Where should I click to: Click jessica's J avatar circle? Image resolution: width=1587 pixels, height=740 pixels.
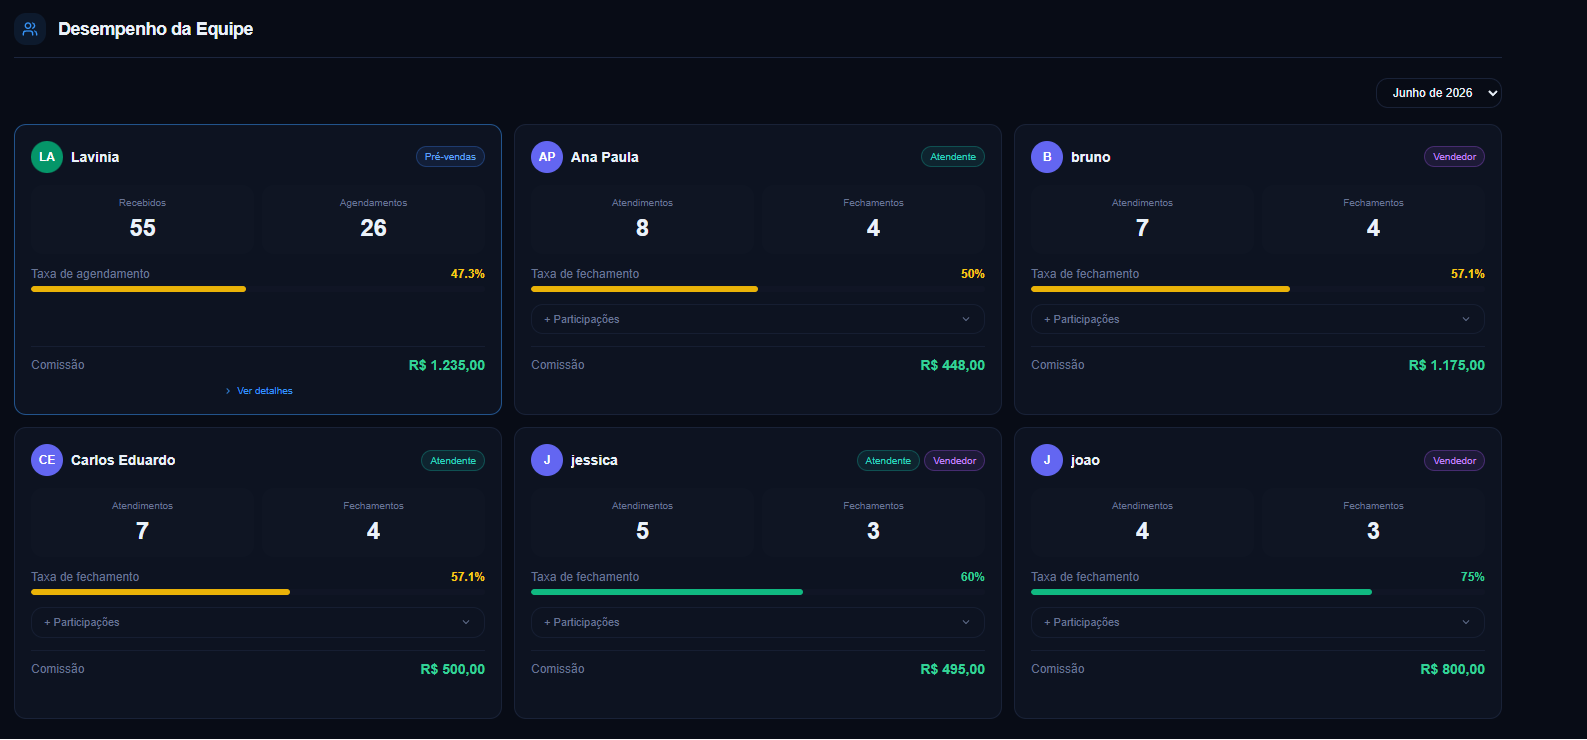pos(547,460)
